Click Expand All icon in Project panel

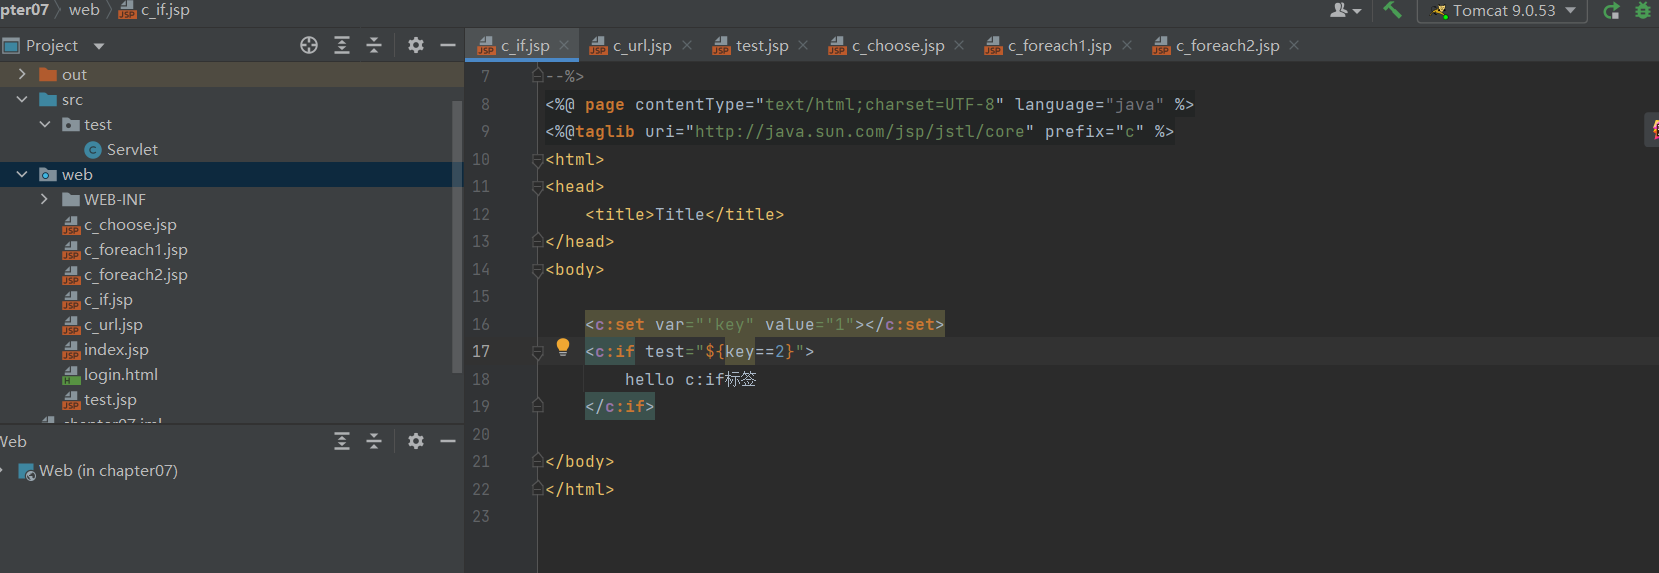pyautogui.click(x=342, y=45)
